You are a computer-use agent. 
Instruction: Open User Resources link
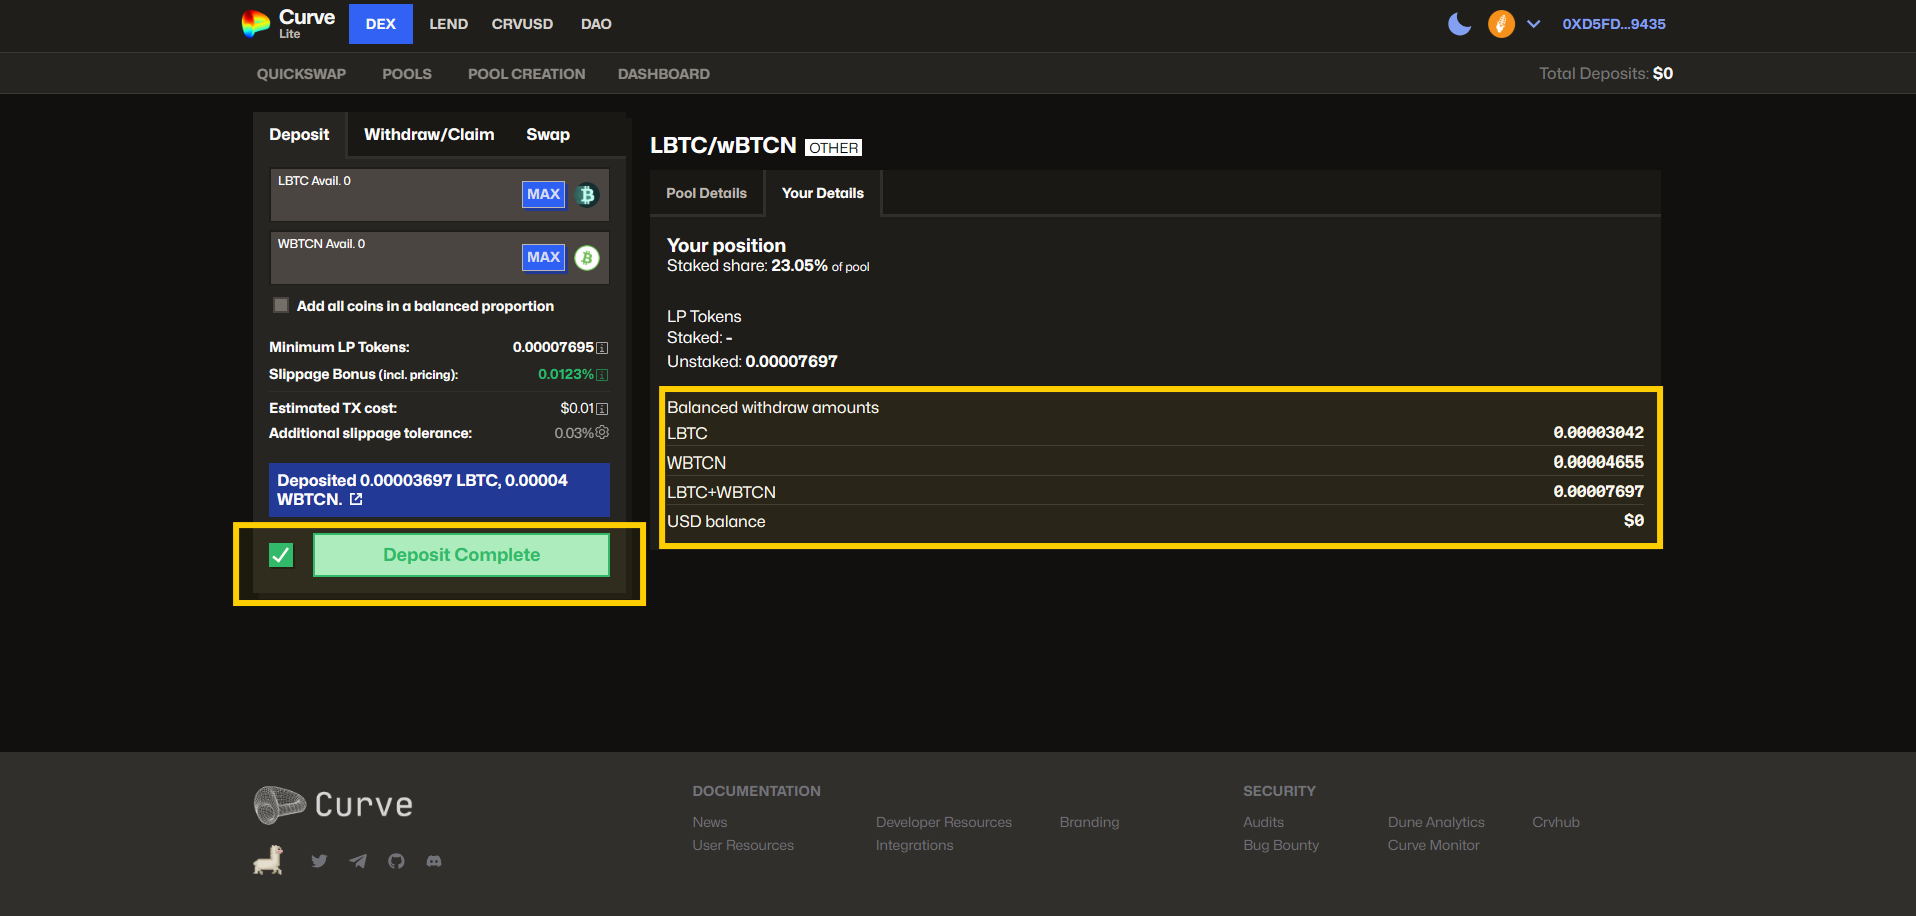(x=743, y=845)
